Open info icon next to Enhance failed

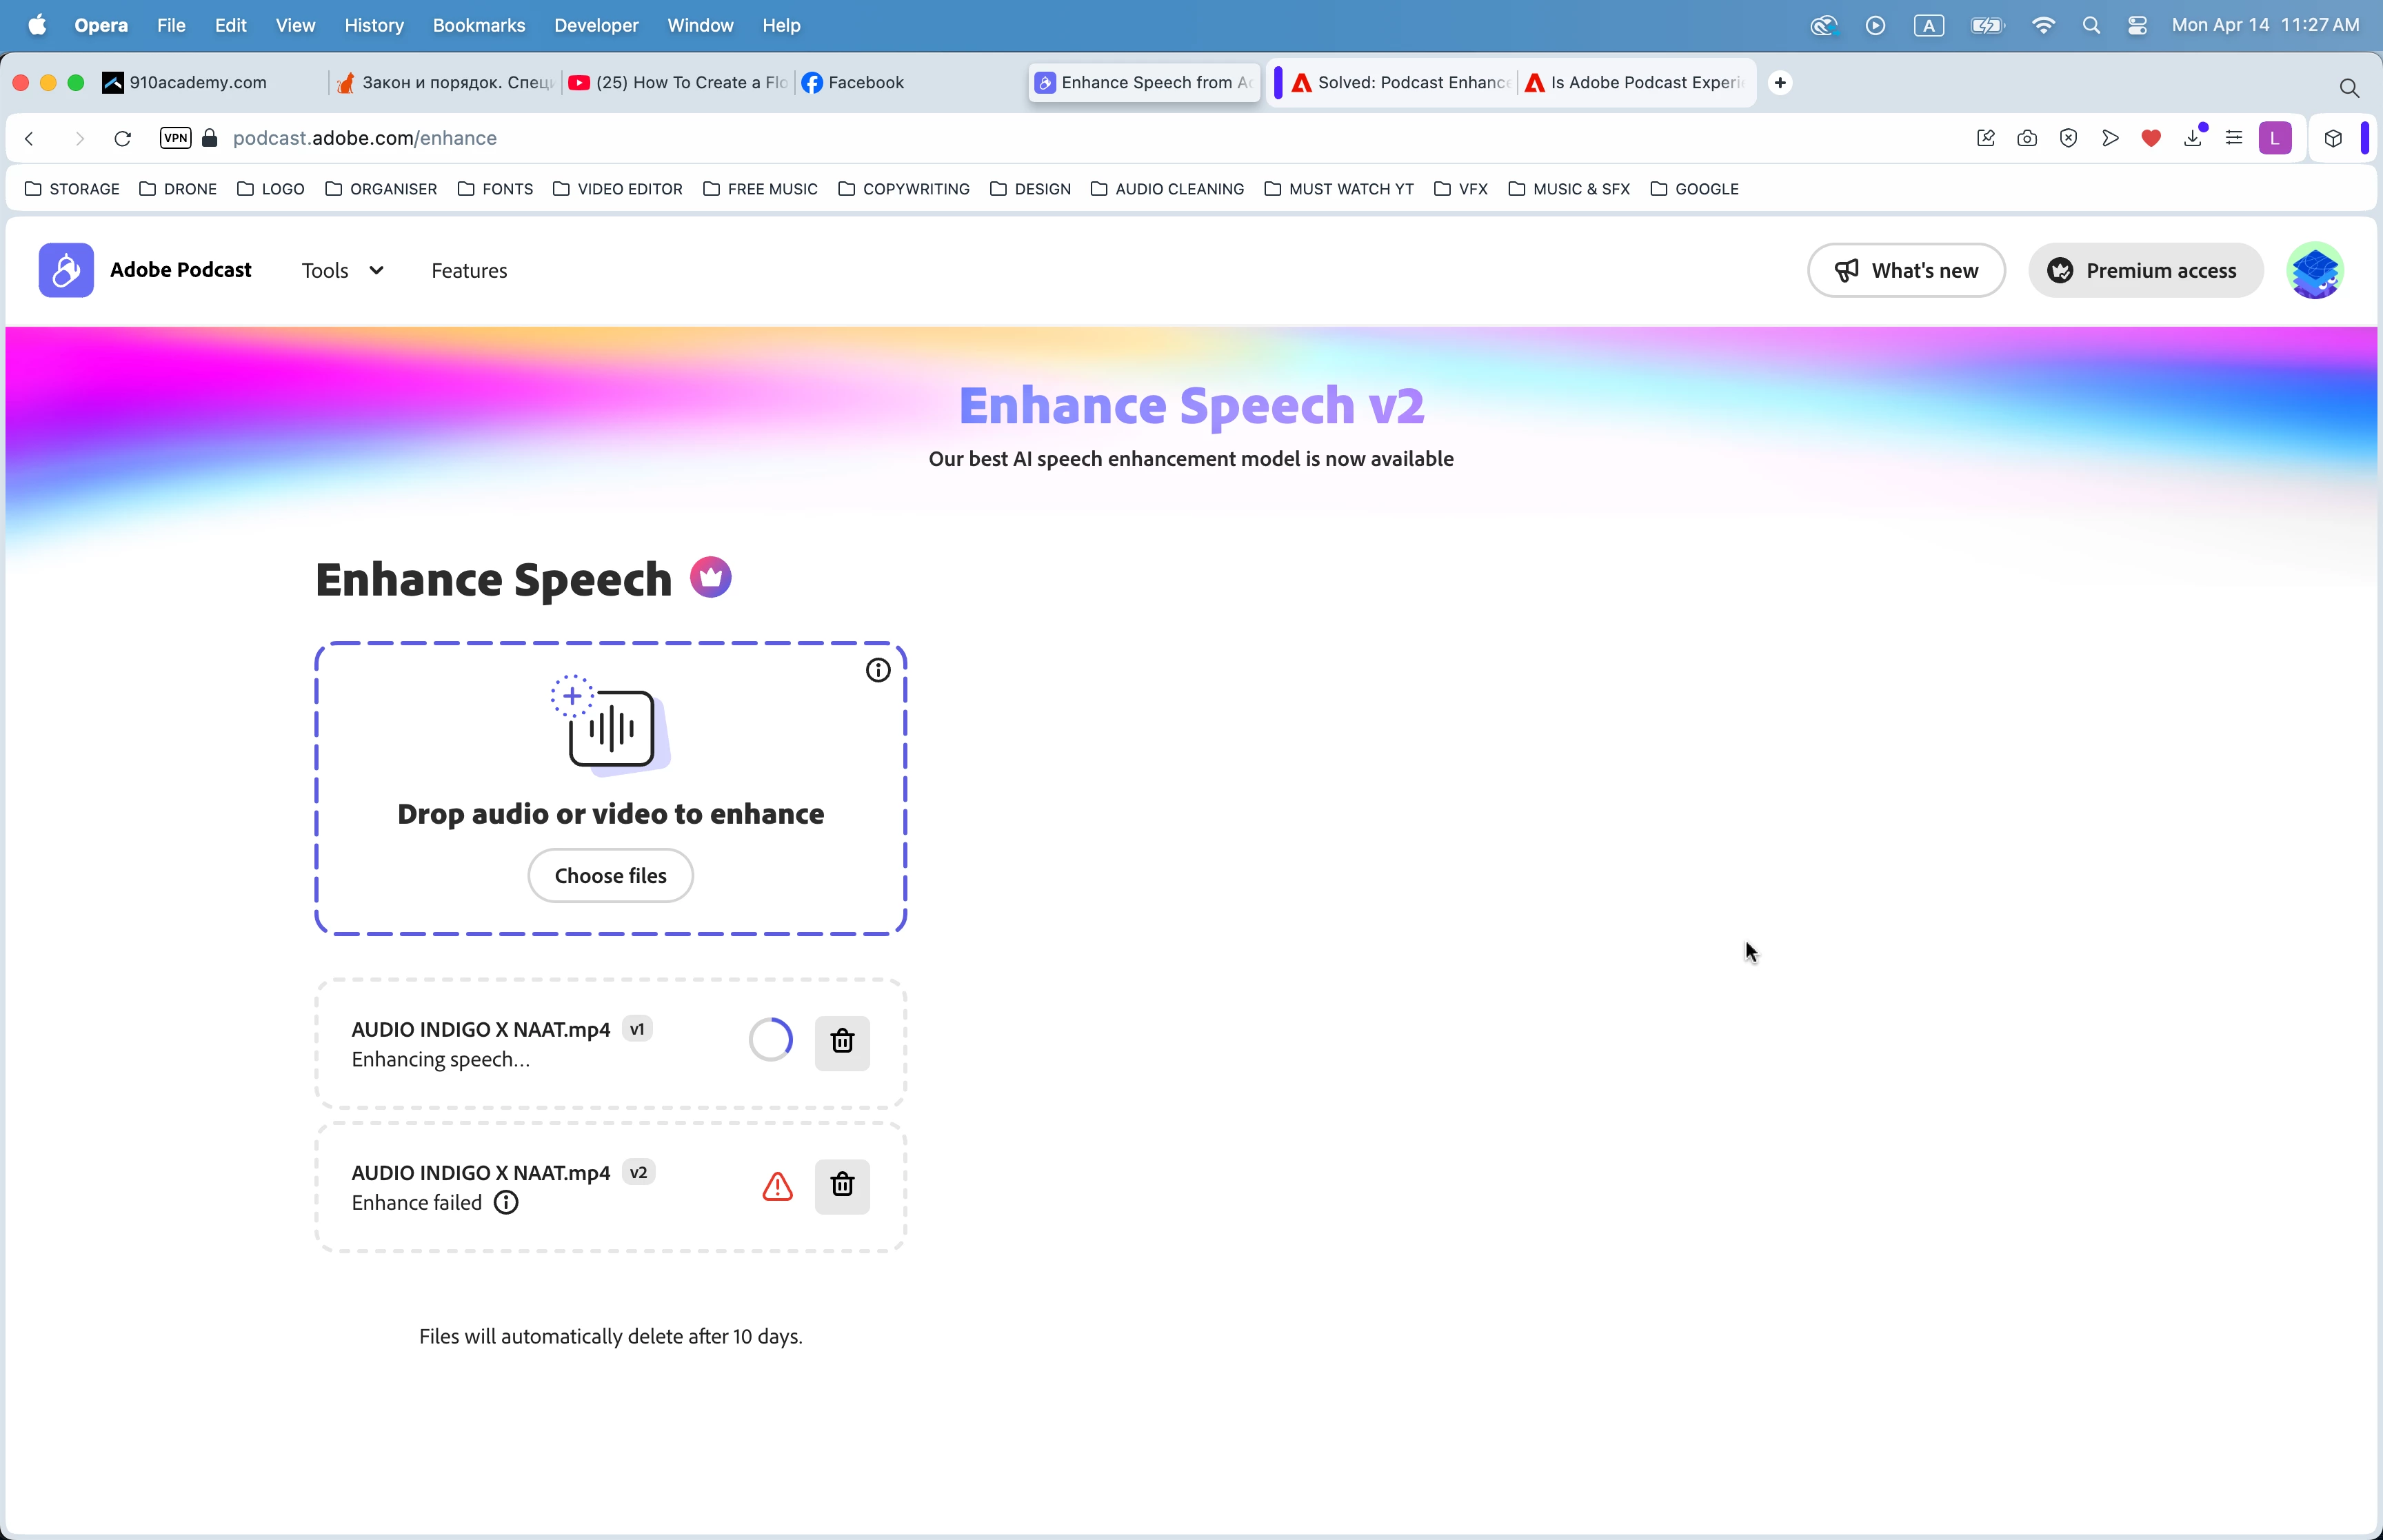click(506, 1203)
